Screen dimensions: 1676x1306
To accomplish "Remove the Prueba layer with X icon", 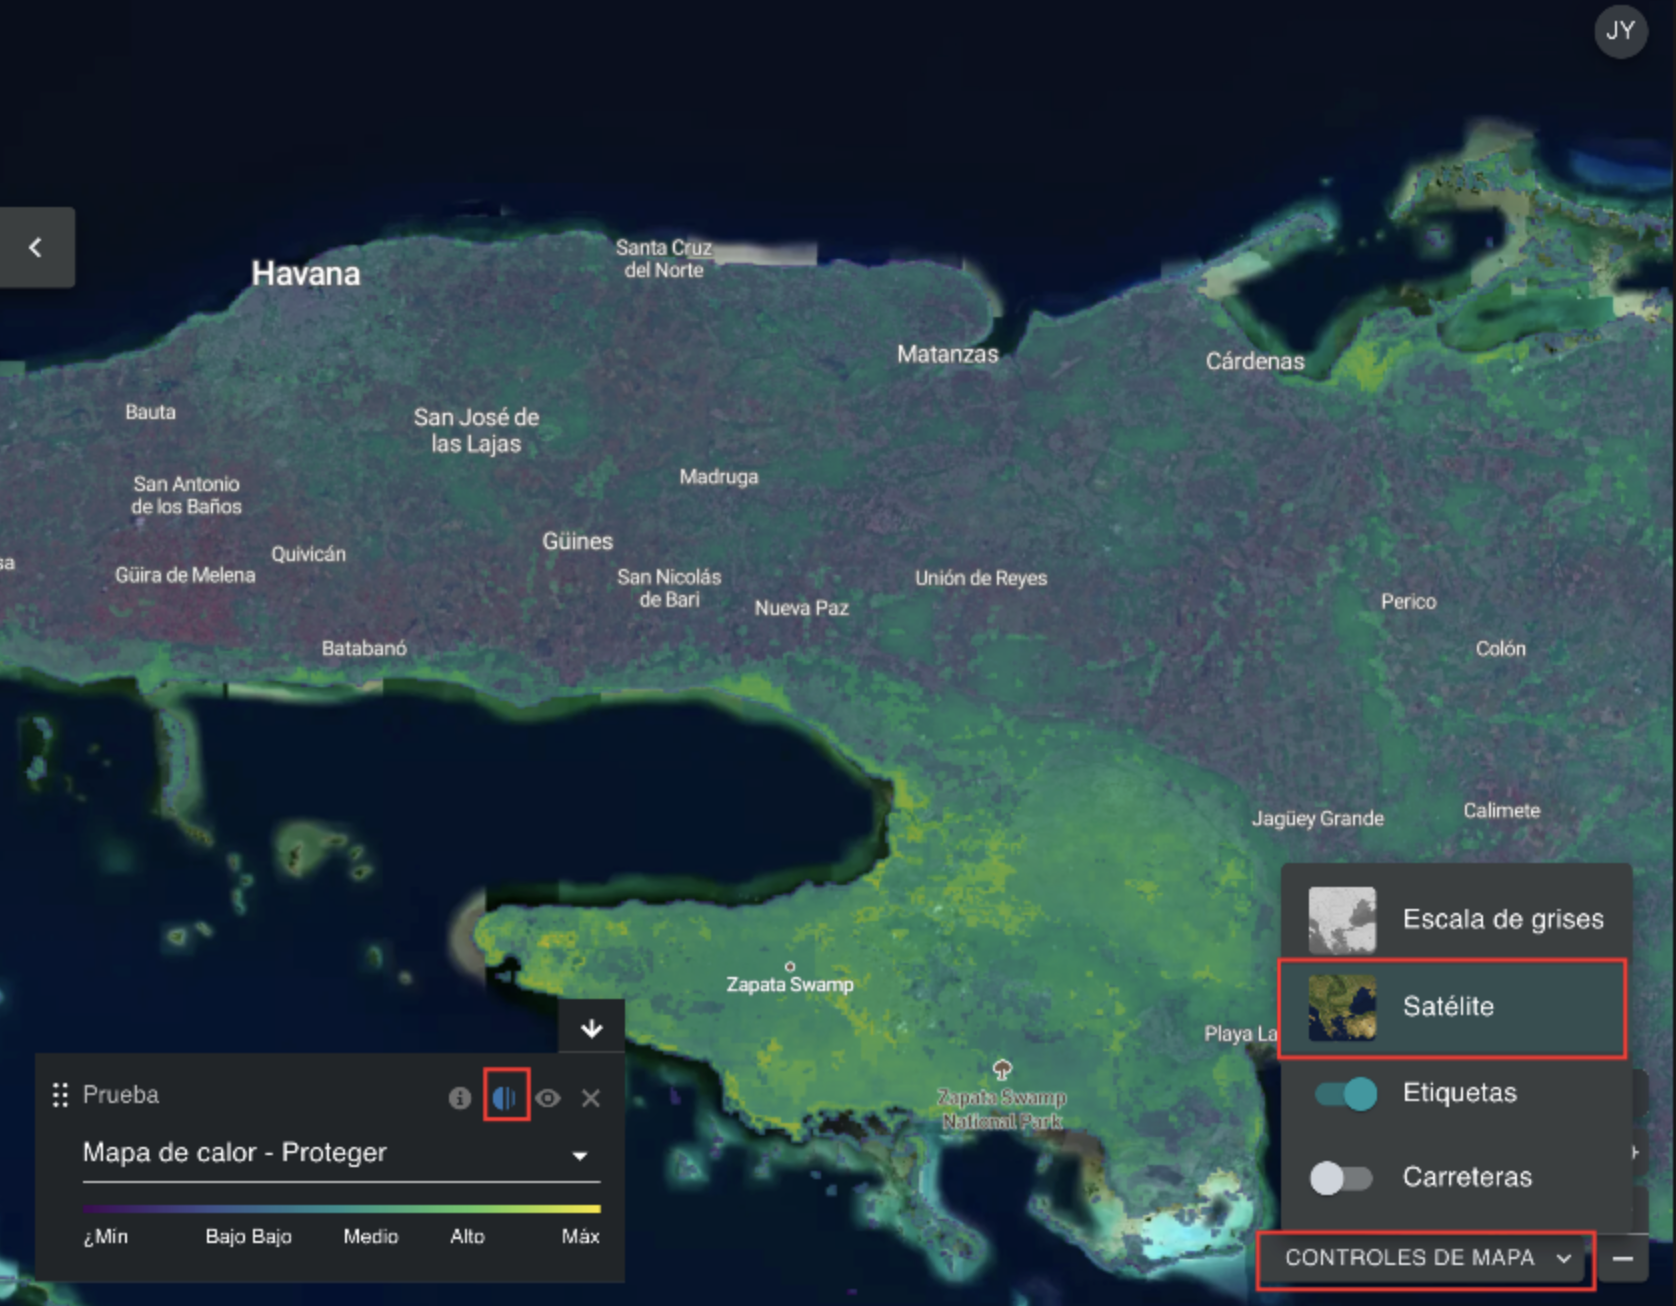I will tap(591, 1098).
